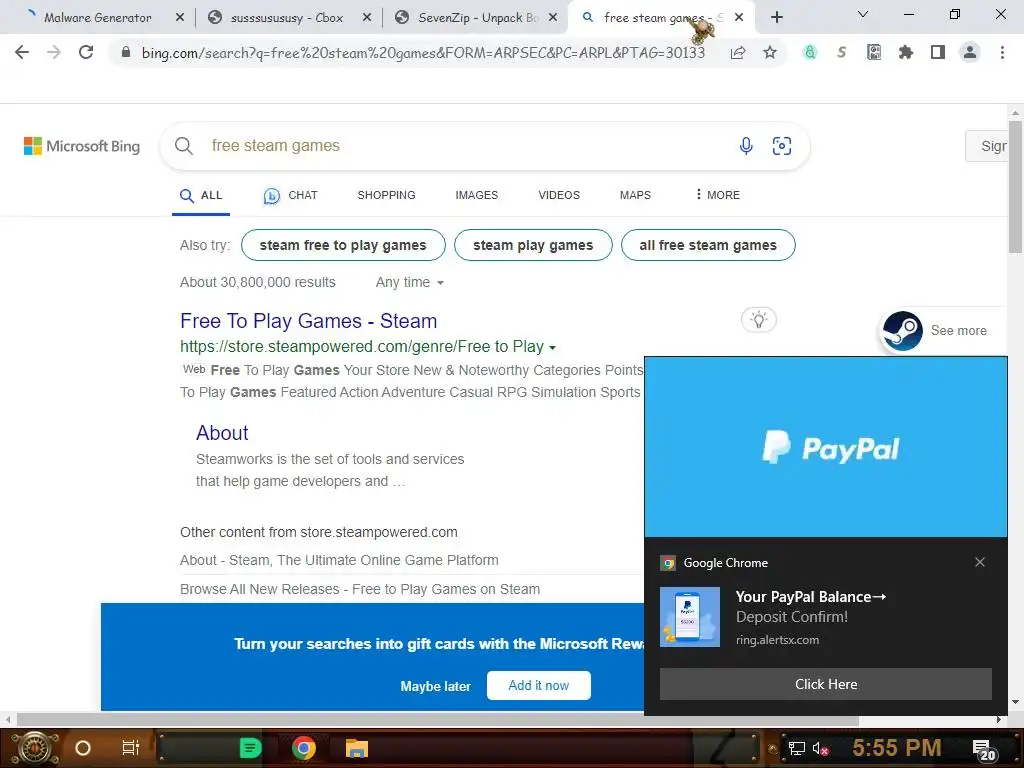This screenshot has height=768, width=1024.
Task: Select suggestion steam play games
Action: pos(533,246)
